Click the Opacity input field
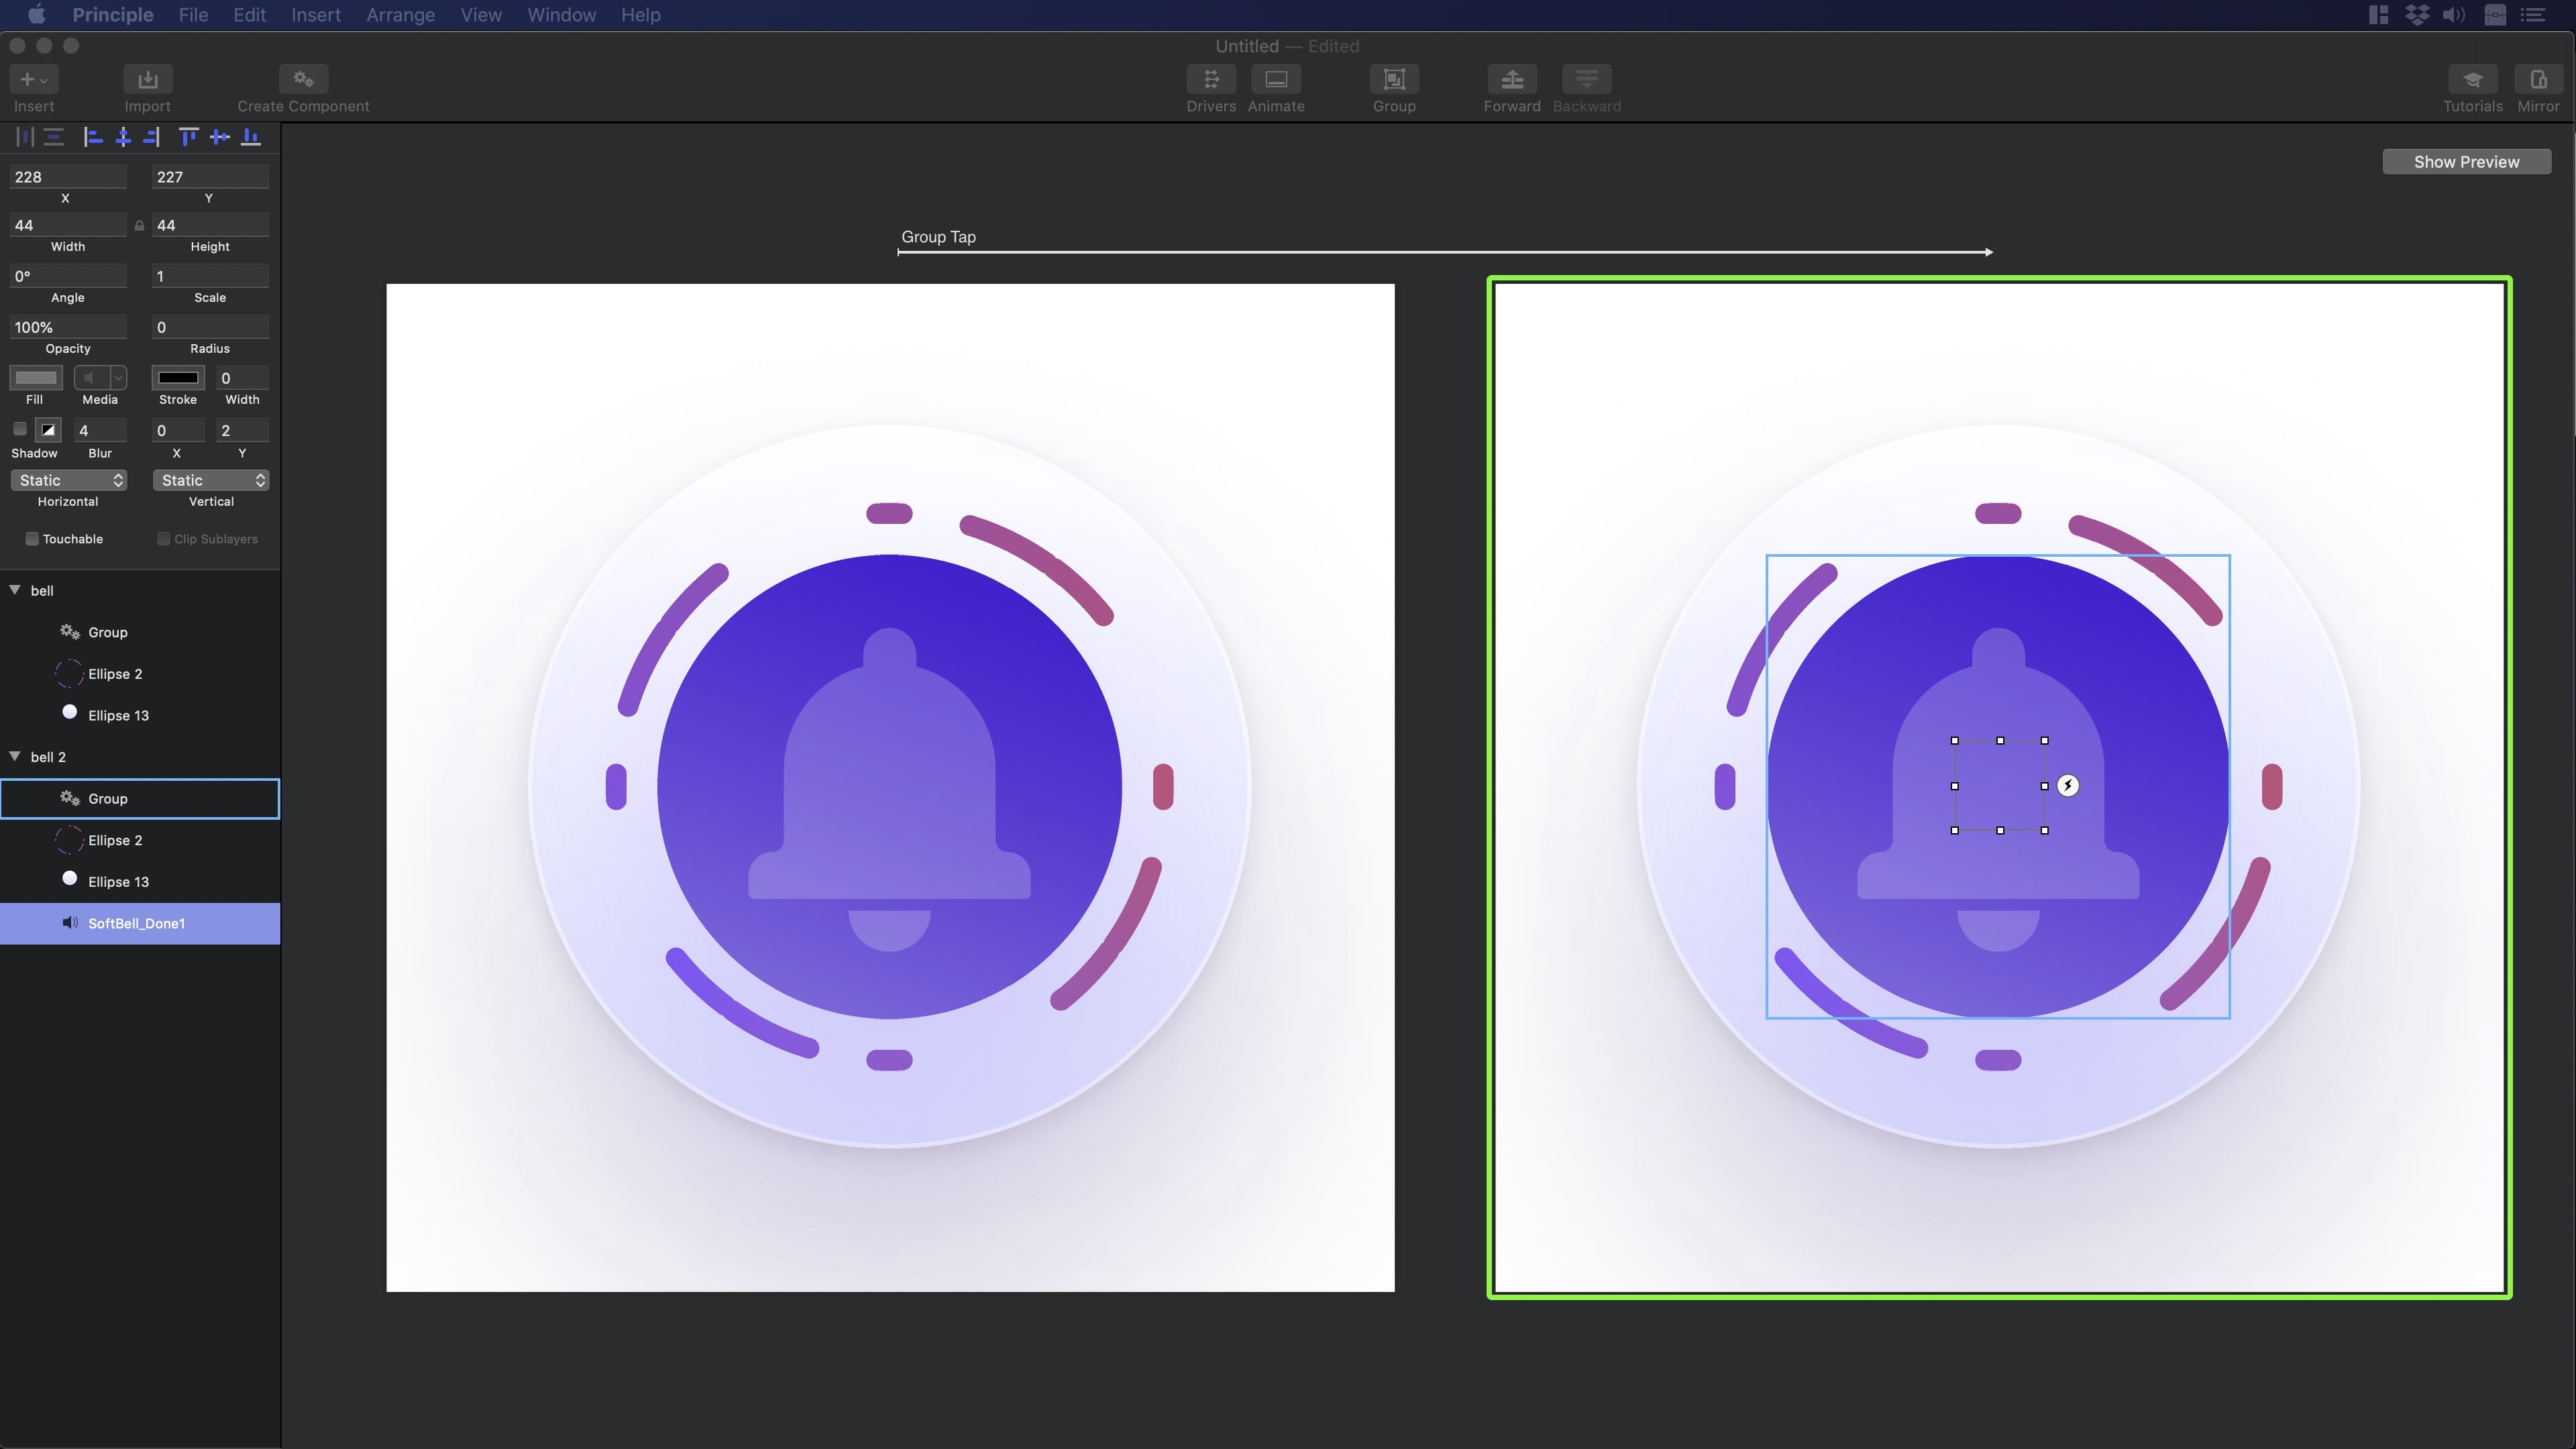2576x1449 pixels. [68, 327]
